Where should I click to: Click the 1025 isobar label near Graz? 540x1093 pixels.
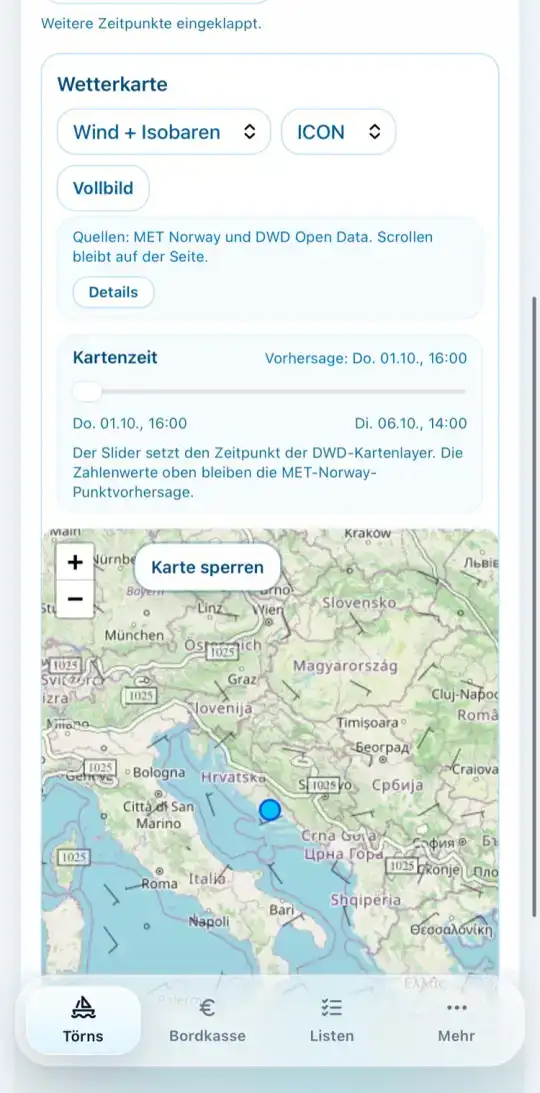click(222, 651)
